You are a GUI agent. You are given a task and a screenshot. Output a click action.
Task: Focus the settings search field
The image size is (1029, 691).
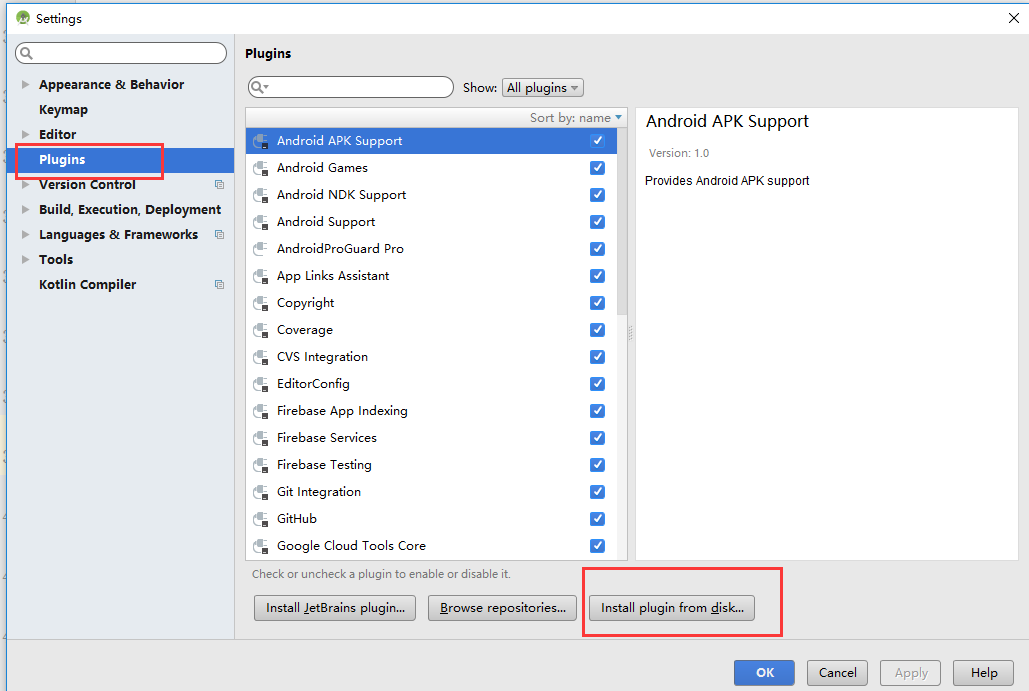coord(121,53)
